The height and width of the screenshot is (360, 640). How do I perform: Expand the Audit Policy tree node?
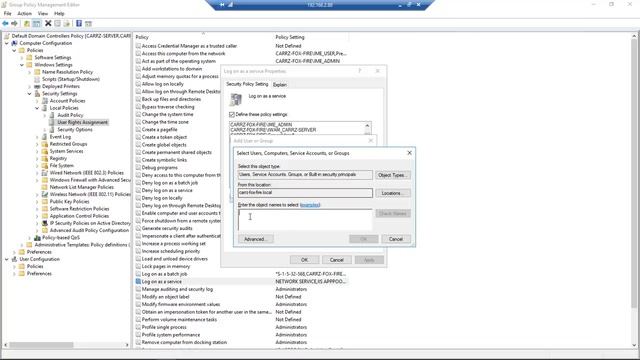tap(45, 115)
